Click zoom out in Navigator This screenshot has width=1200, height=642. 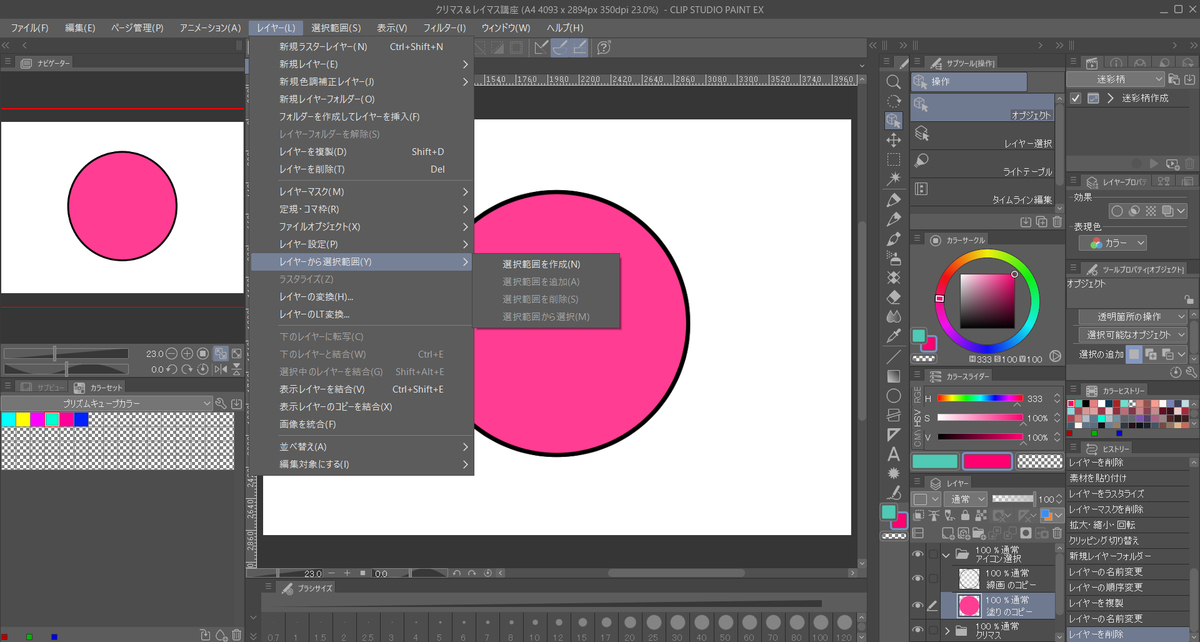point(172,353)
